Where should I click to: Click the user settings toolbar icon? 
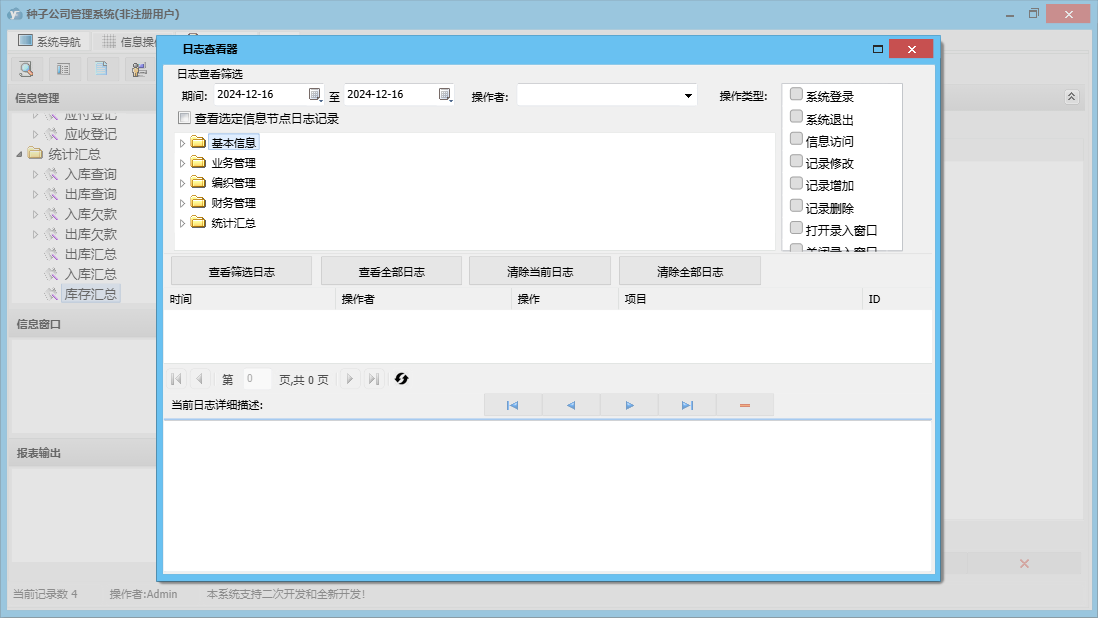(x=139, y=69)
